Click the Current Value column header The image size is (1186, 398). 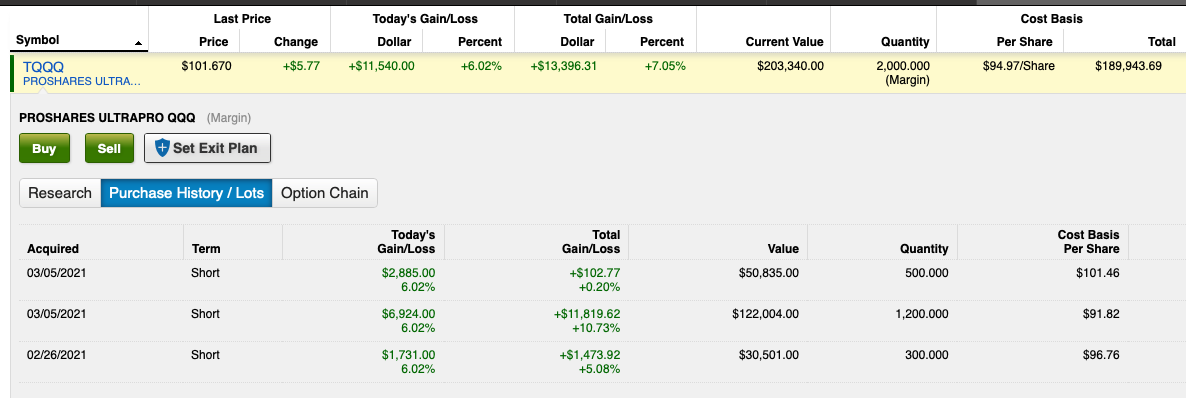pyautogui.click(x=784, y=42)
